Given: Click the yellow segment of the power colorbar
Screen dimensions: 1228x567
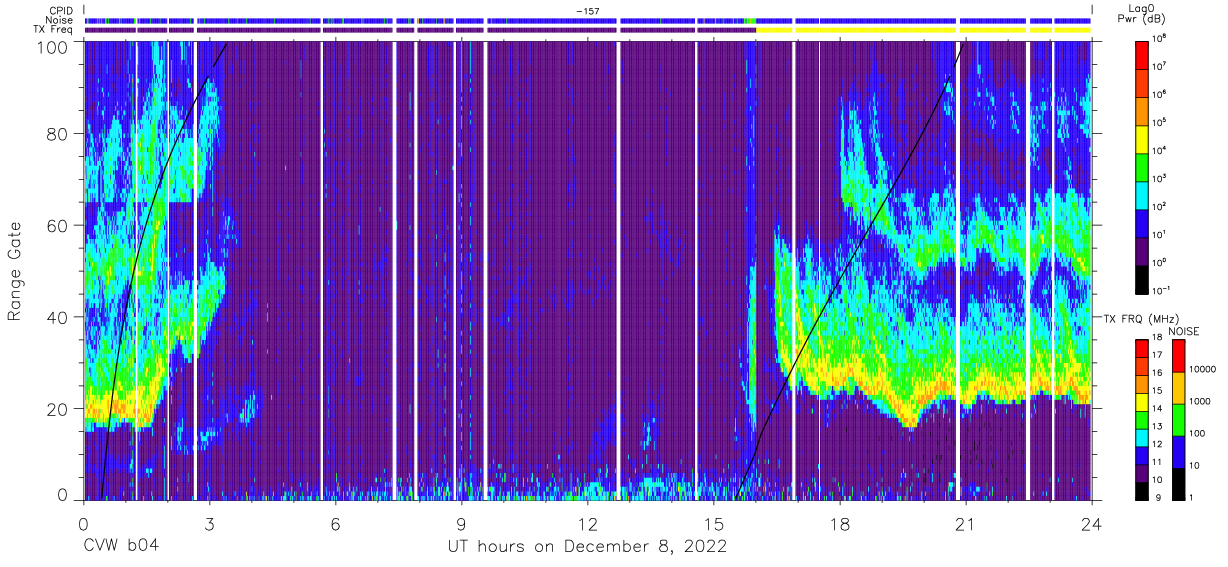Looking at the screenshot, I should coord(1143,138).
